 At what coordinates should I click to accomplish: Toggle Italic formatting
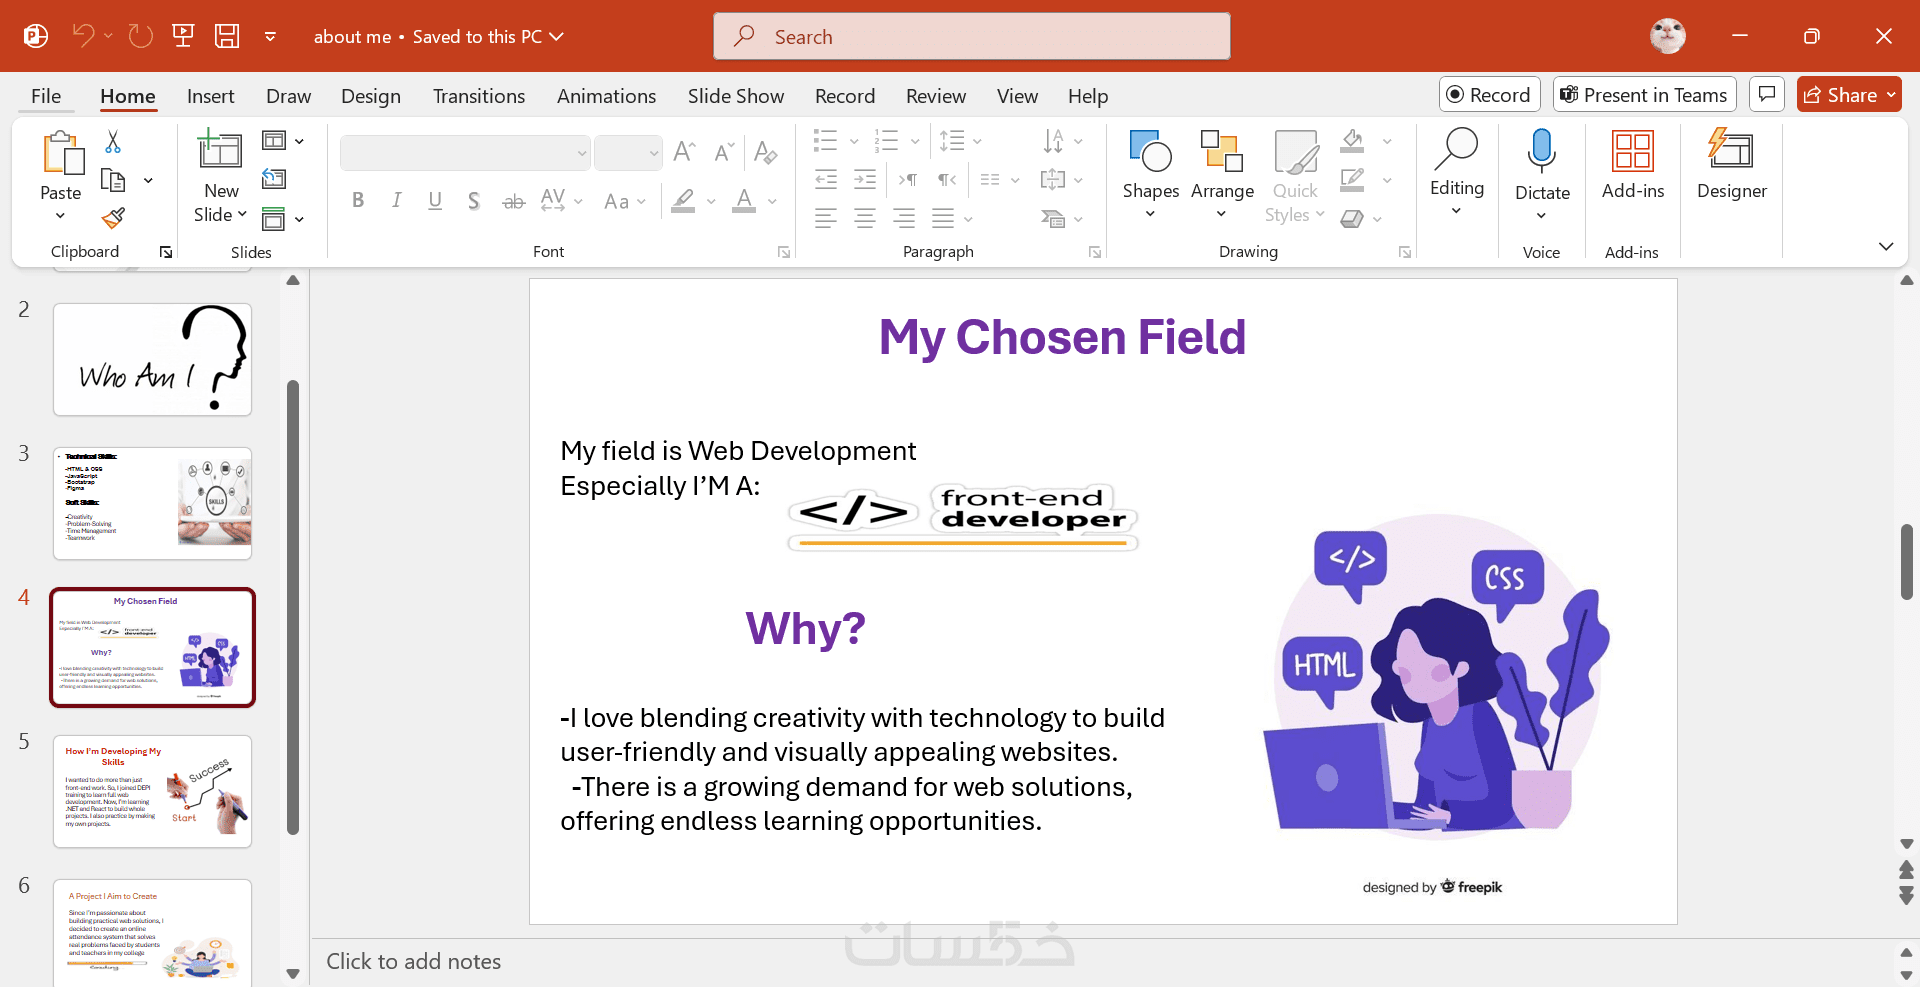point(397,200)
